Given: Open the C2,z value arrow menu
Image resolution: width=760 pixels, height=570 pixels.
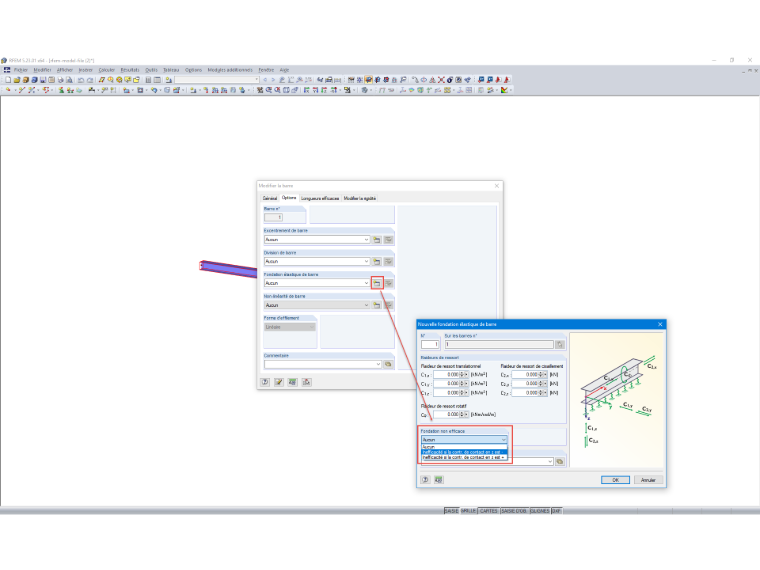Looking at the screenshot, I should (546, 393).
